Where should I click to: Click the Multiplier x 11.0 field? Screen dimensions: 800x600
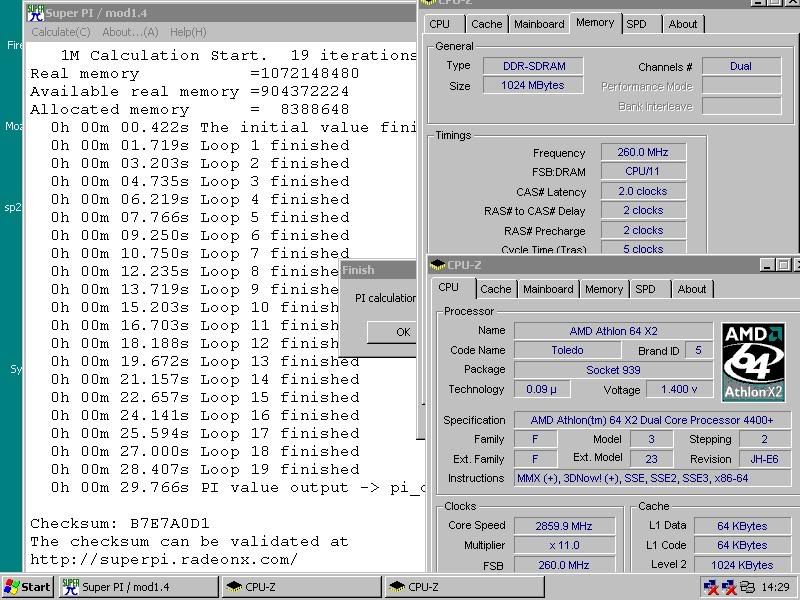(564, 545)
